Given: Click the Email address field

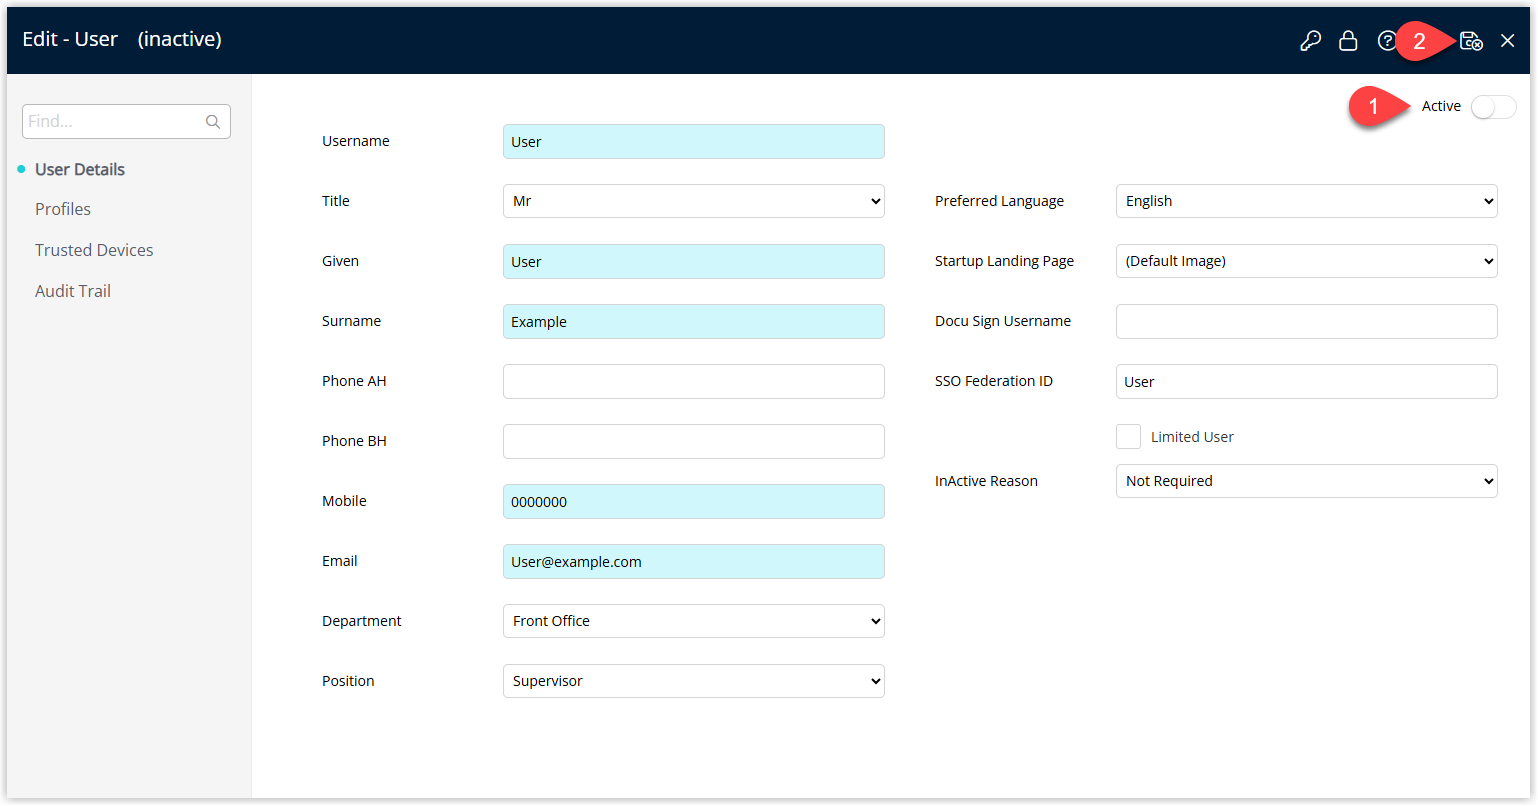Looking at the screenshot, I should tap(694, 562).
